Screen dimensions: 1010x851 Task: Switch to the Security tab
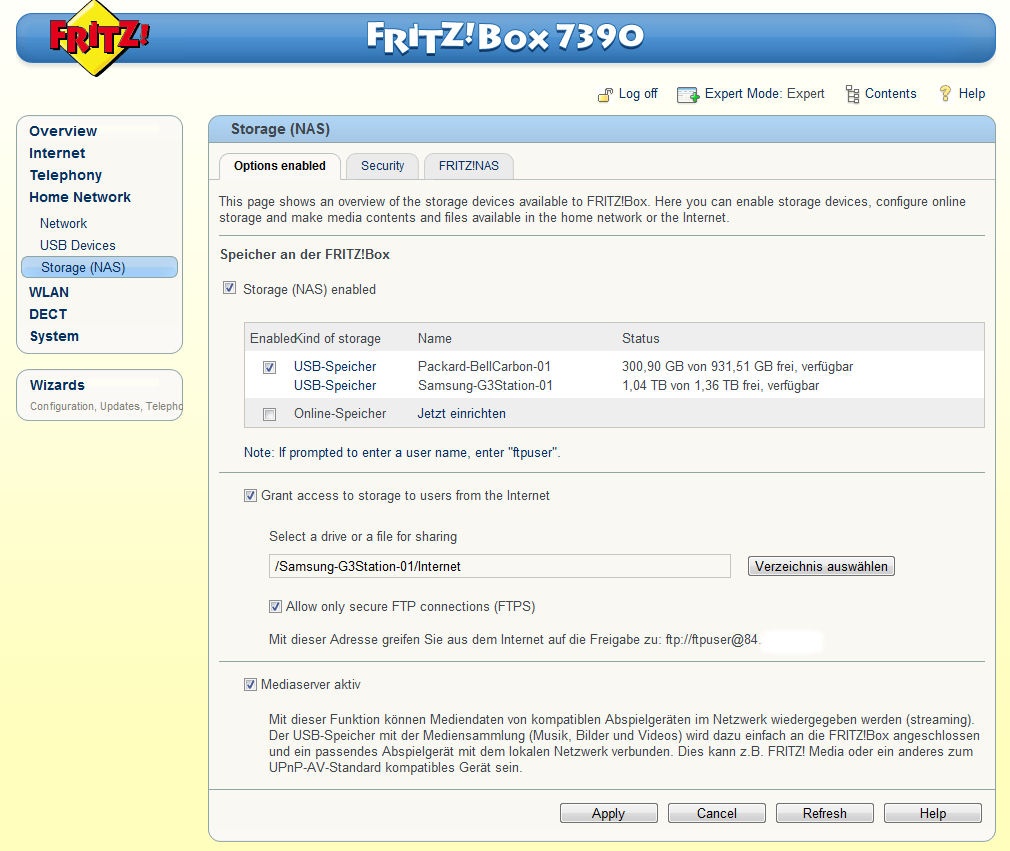coord(383,166)
